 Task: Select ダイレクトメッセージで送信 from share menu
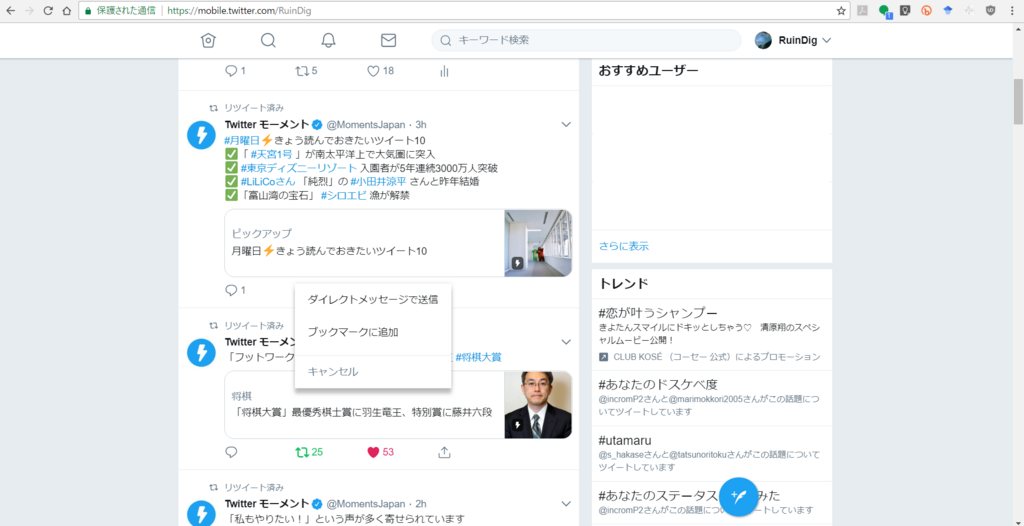pos(373,299)
